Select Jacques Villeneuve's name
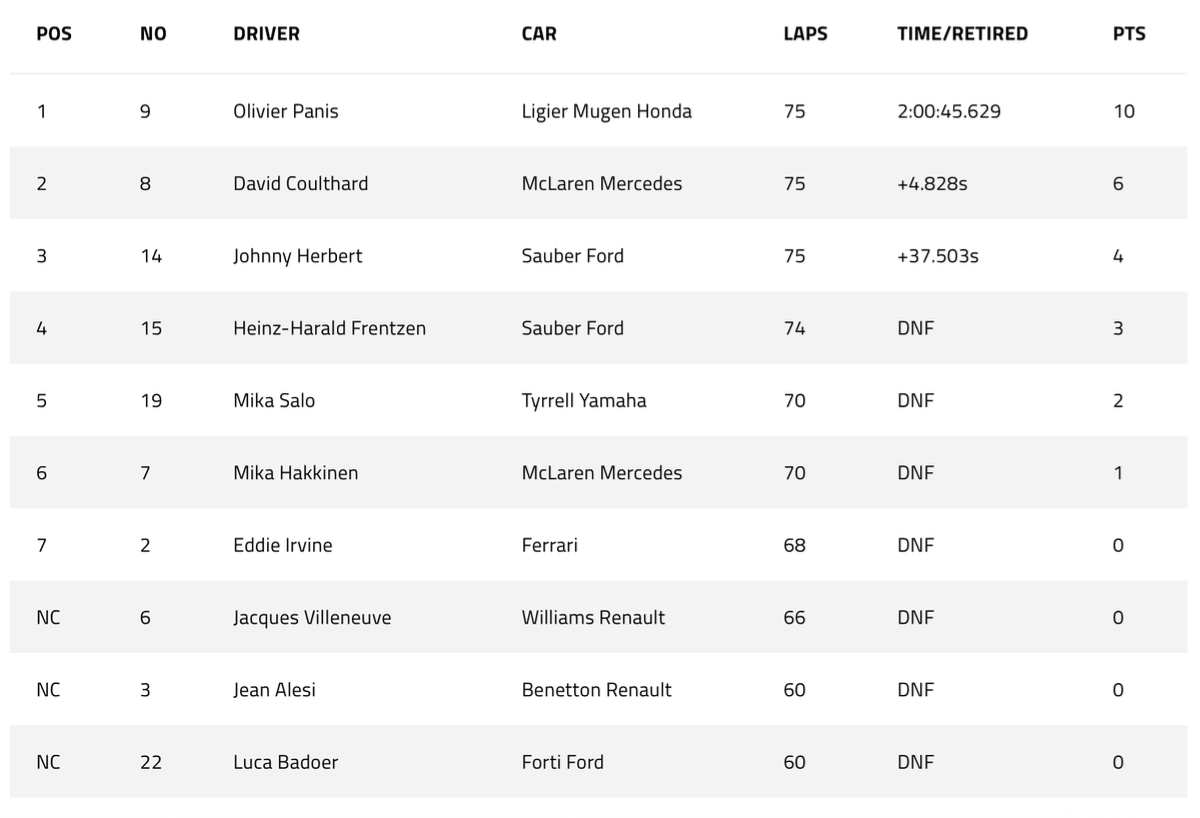Screen dimensions: 1200x818 click(x=312, y=617)
